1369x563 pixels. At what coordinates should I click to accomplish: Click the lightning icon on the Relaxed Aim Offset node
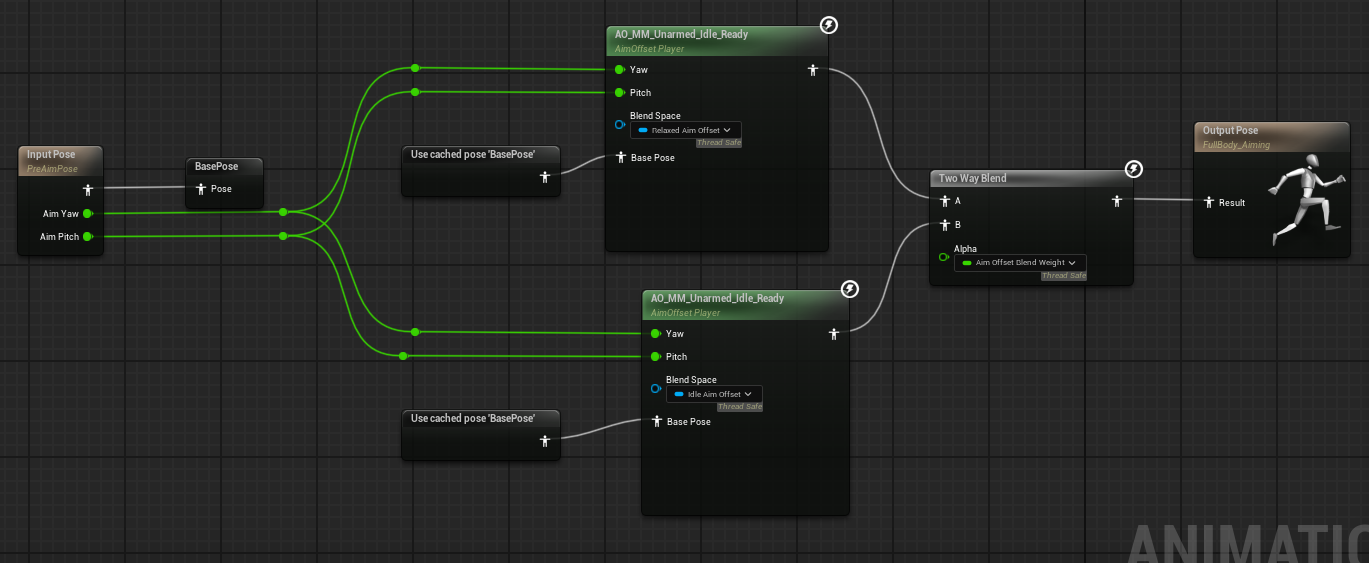[x=828, y=25]
